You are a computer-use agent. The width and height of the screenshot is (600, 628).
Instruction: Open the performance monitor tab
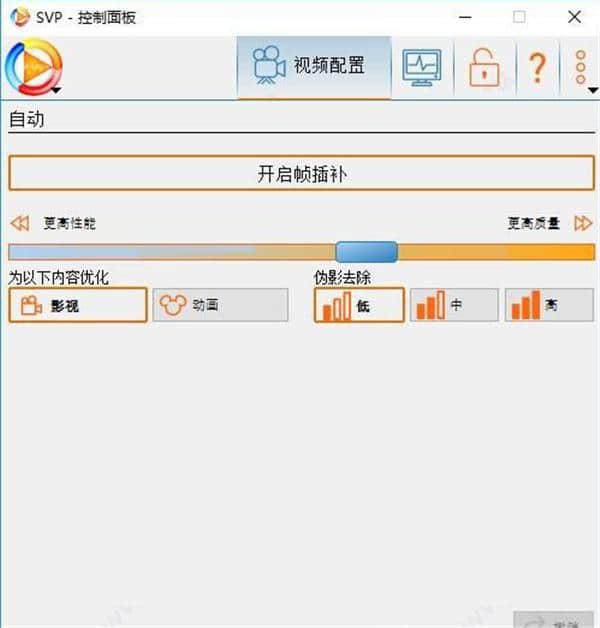point(422,67)
